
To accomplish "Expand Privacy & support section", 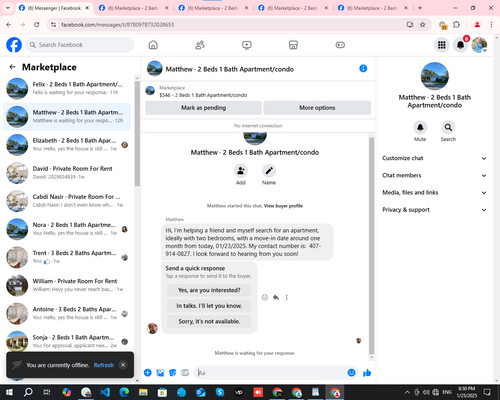I will tap(434, 210).
